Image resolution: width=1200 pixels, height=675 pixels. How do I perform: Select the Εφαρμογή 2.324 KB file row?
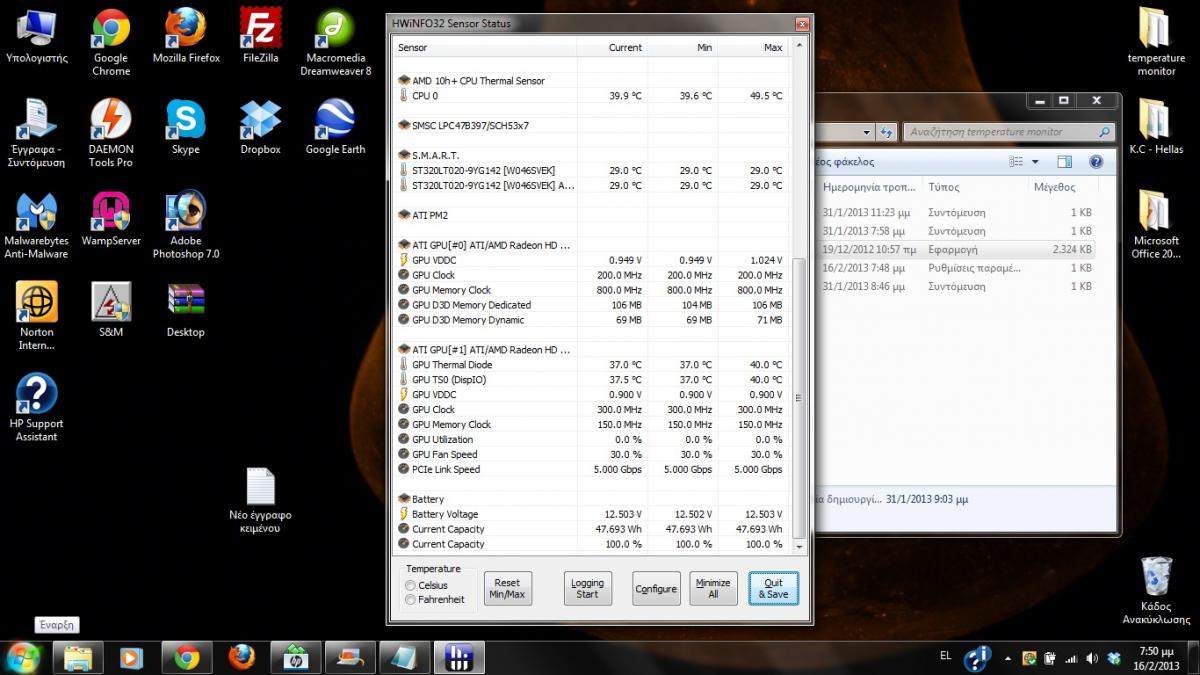(x=956, y=249)
